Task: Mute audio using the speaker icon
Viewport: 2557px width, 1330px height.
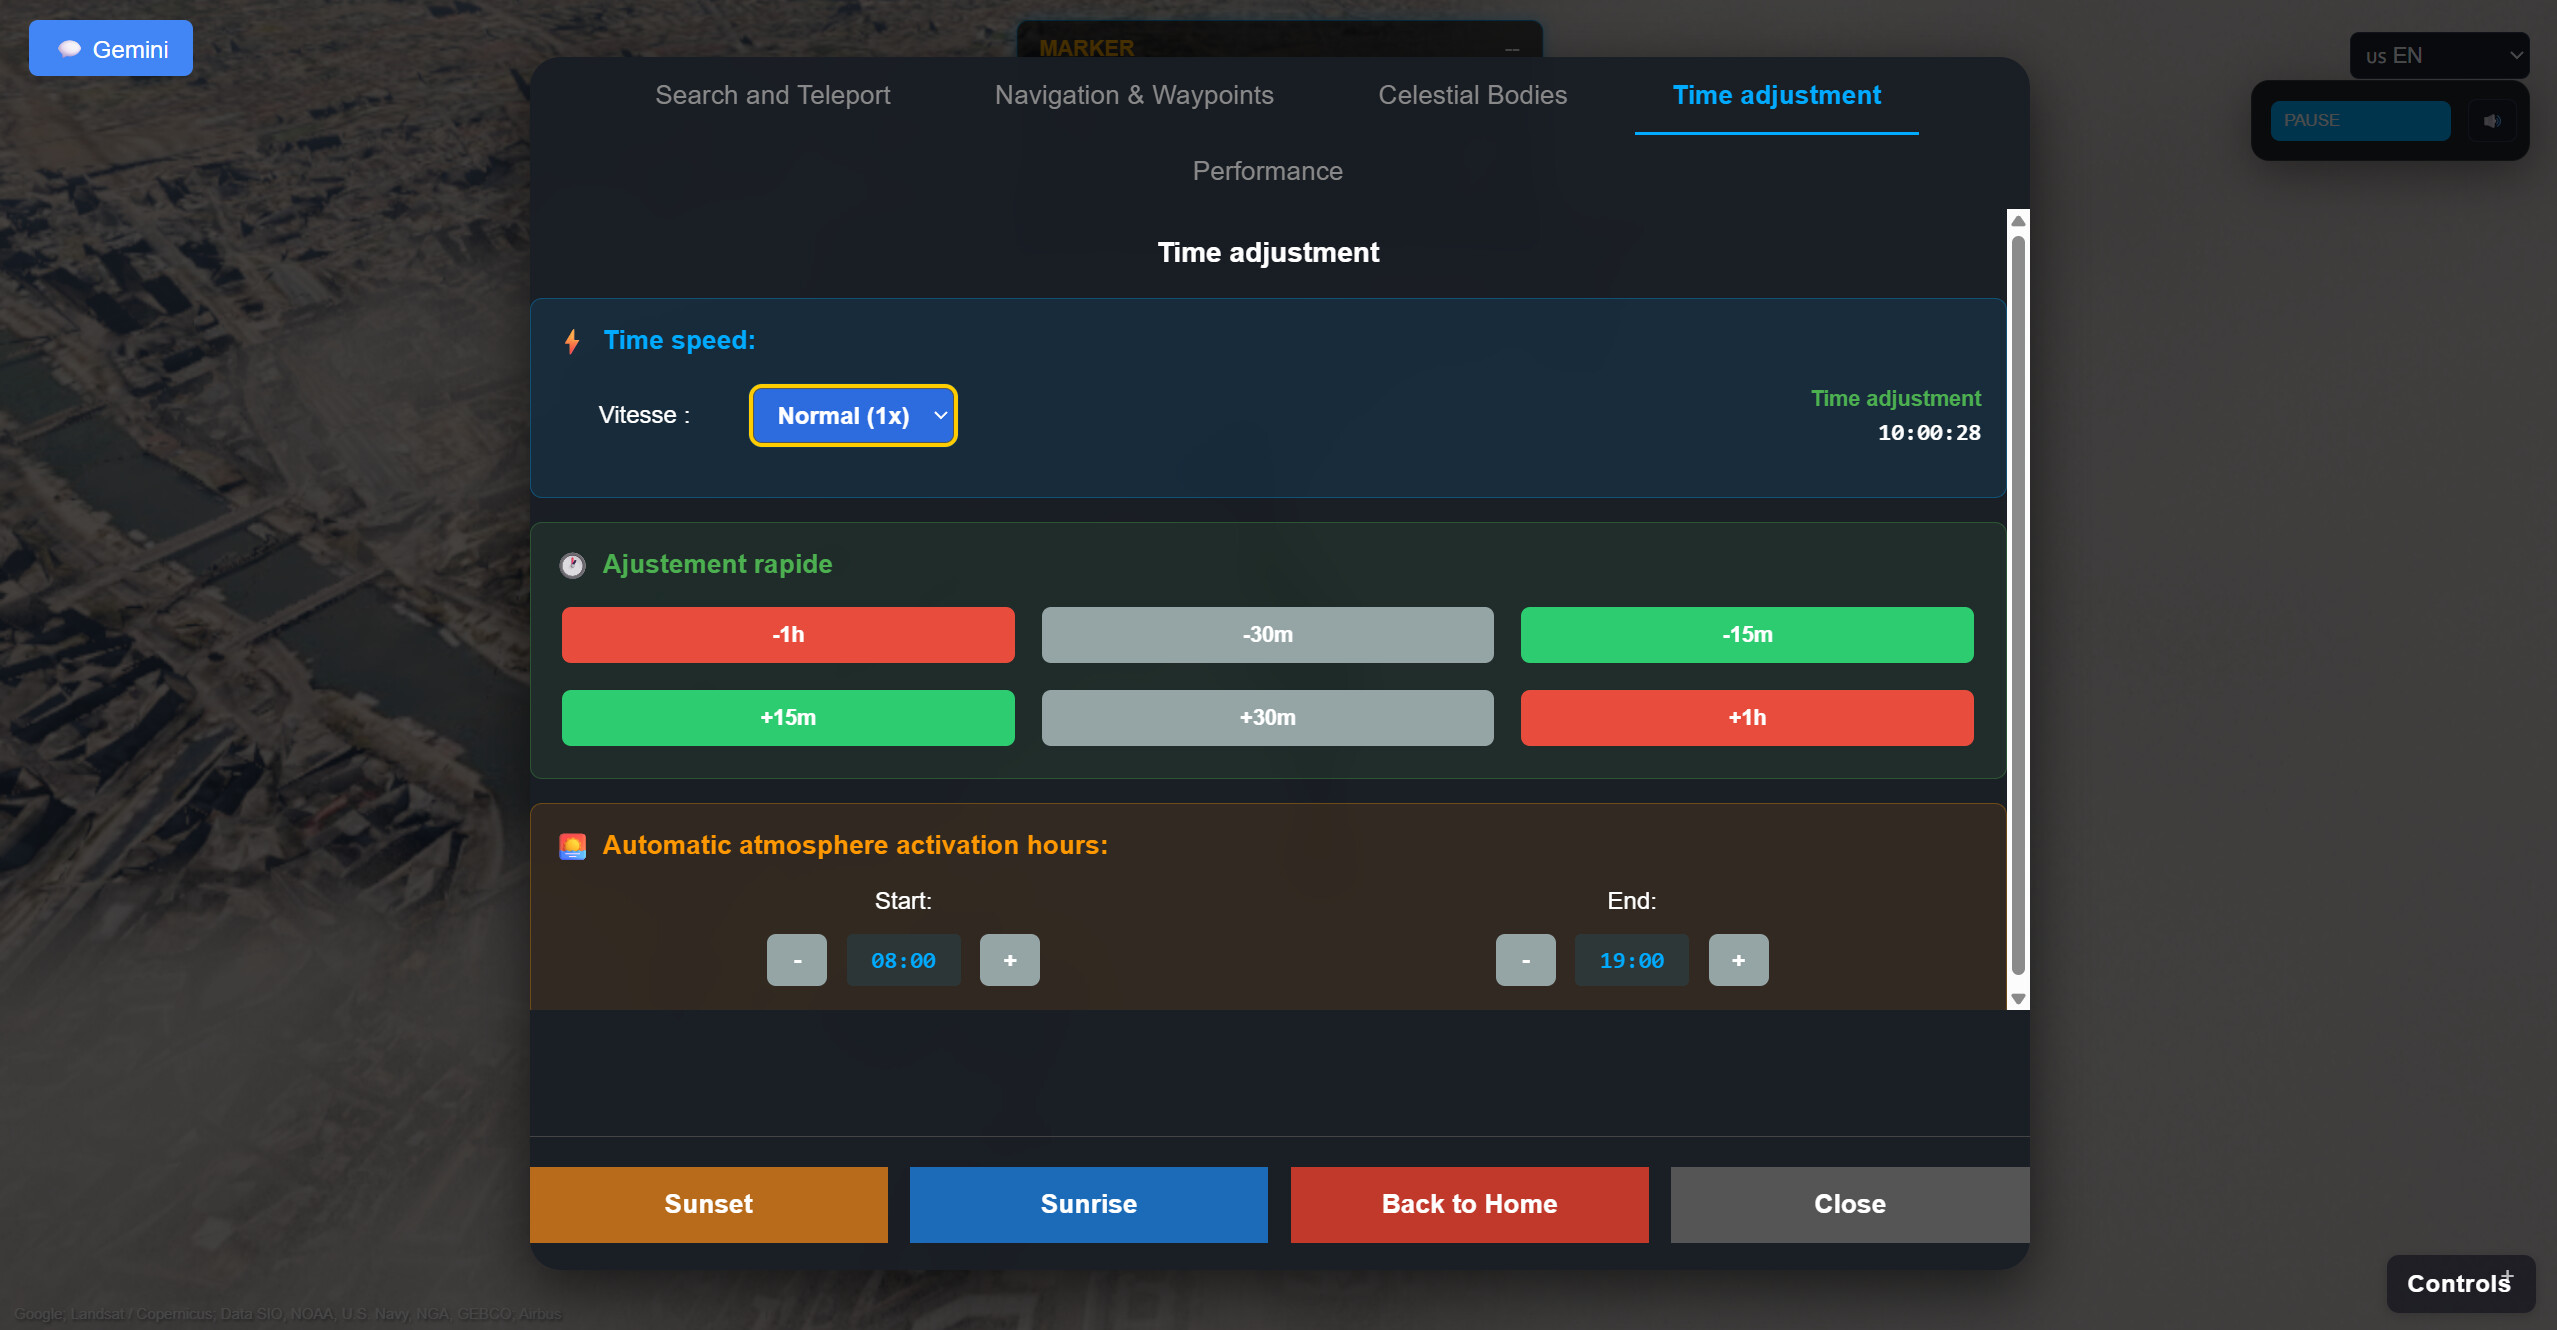Action: pos(2492,120)
